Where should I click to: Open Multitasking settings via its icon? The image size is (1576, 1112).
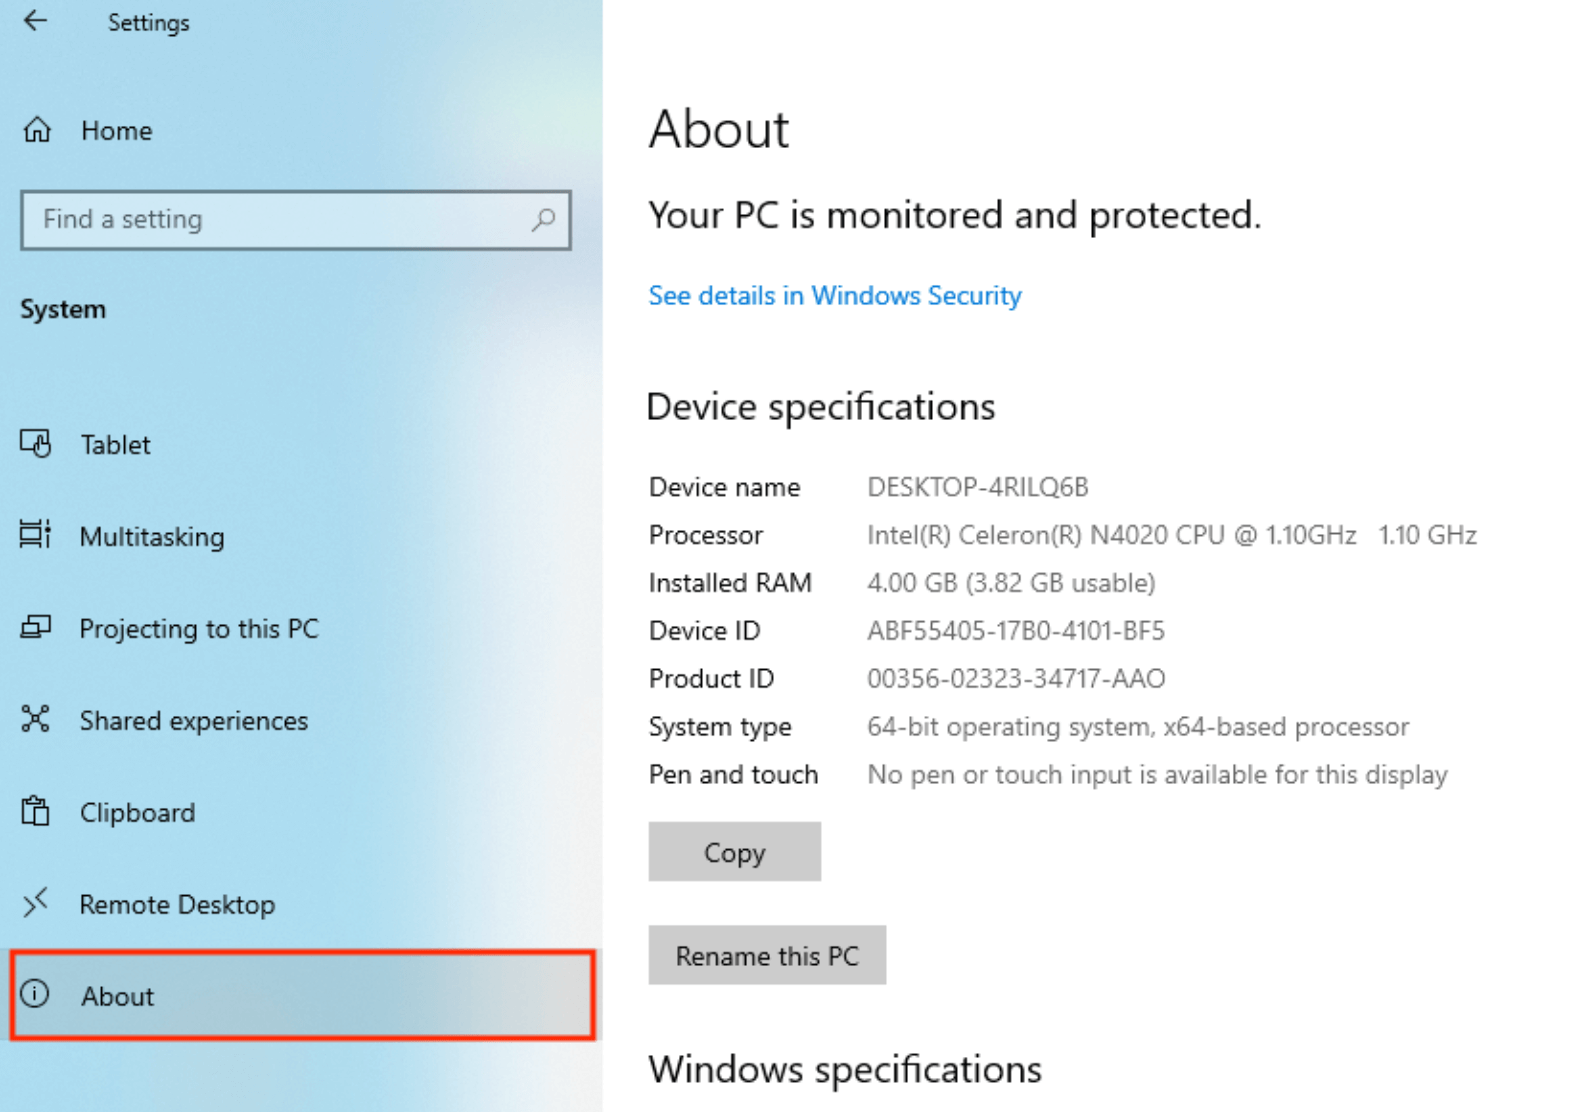[34, 536]
